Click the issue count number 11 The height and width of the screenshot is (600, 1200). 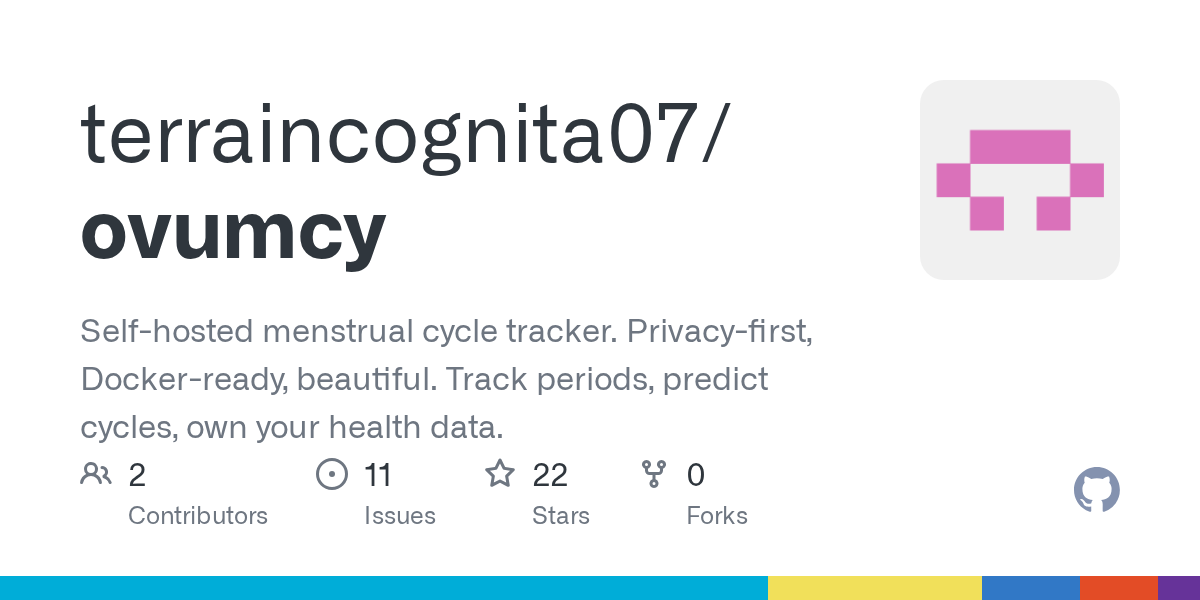pos(378,475)
